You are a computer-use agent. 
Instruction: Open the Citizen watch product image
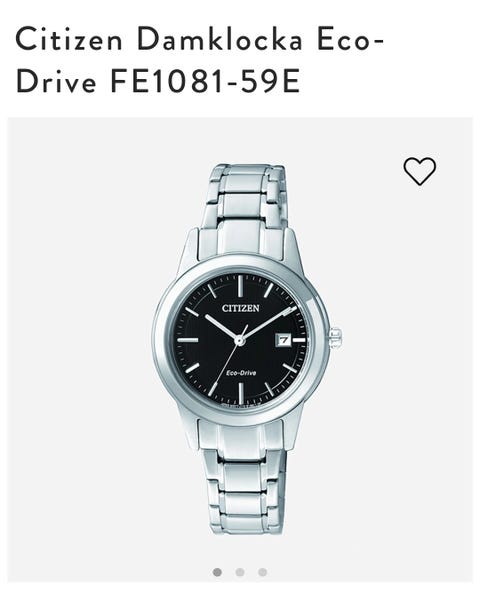247,348
